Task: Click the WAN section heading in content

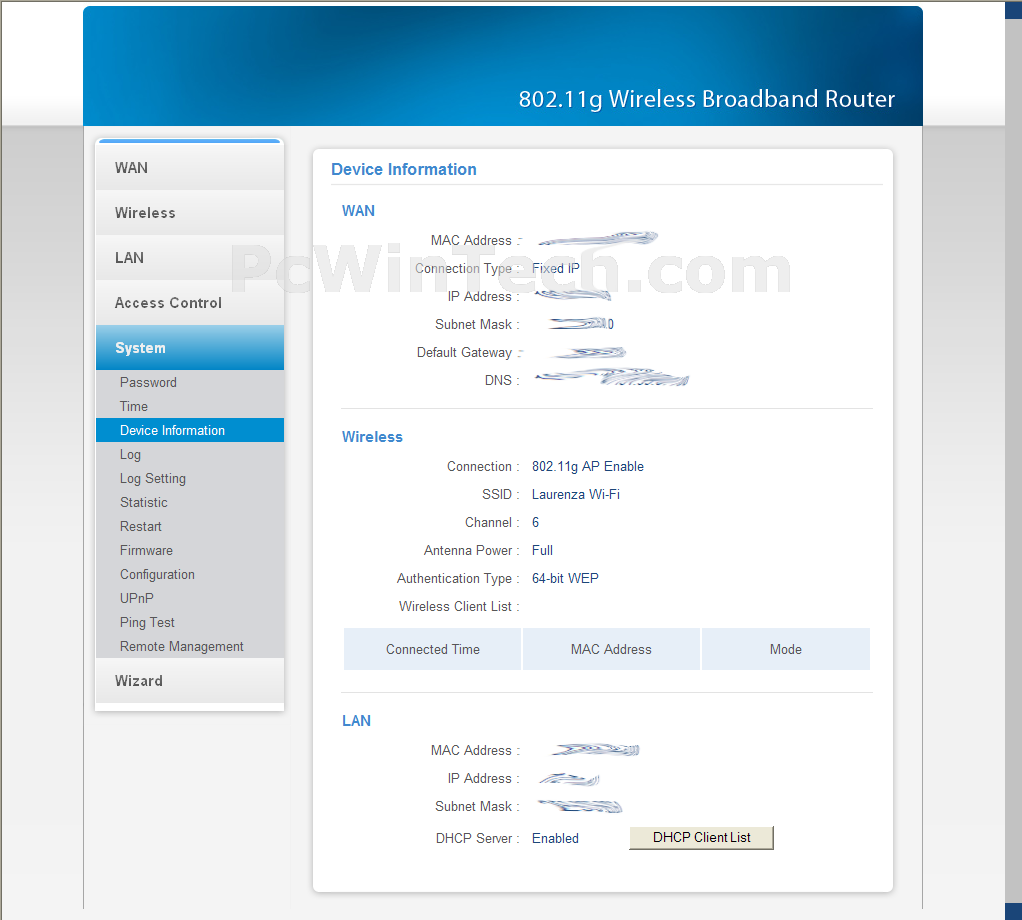Action: (358, 210)
